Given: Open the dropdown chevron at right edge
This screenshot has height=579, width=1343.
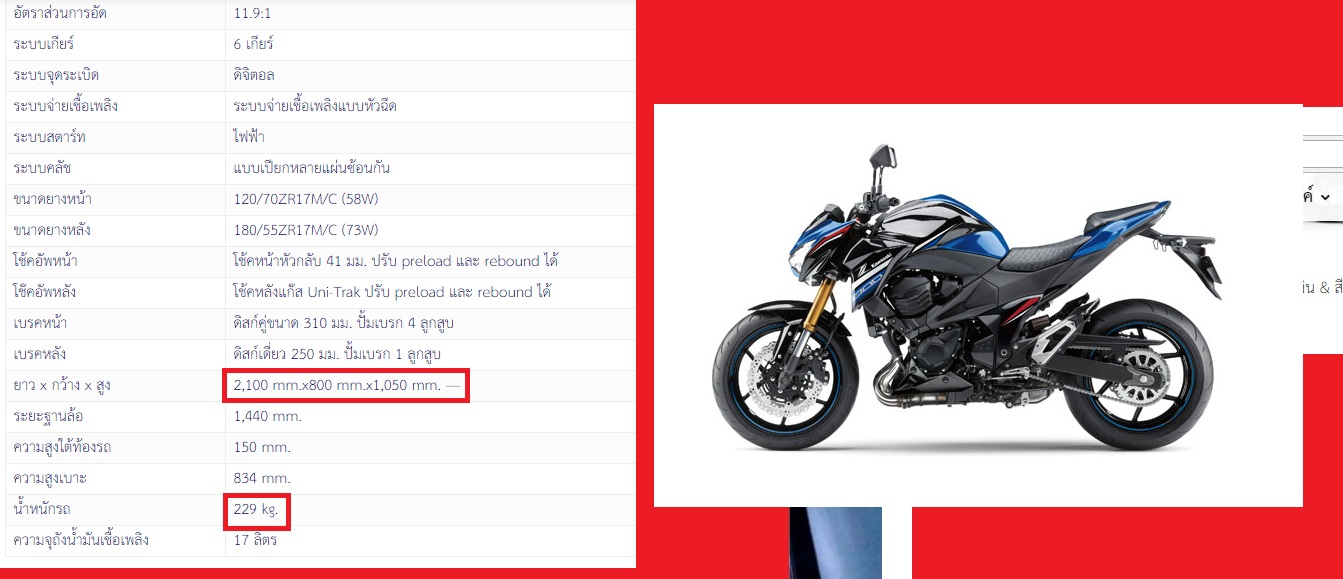Looking at the screenshot, I should pos(1325,197).
